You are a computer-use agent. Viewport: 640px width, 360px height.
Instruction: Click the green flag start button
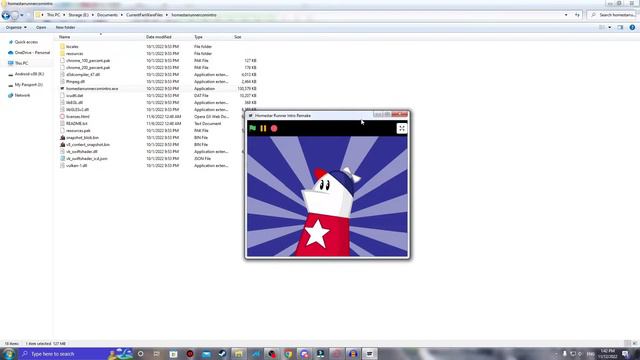(253, 128)
